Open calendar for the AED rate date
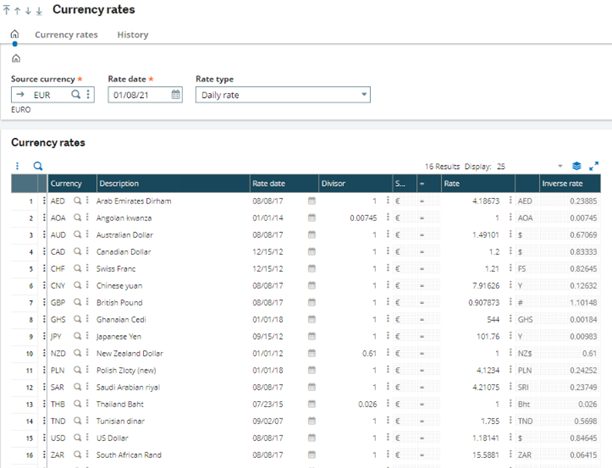 pyautogui.click(x=310, y=201)
